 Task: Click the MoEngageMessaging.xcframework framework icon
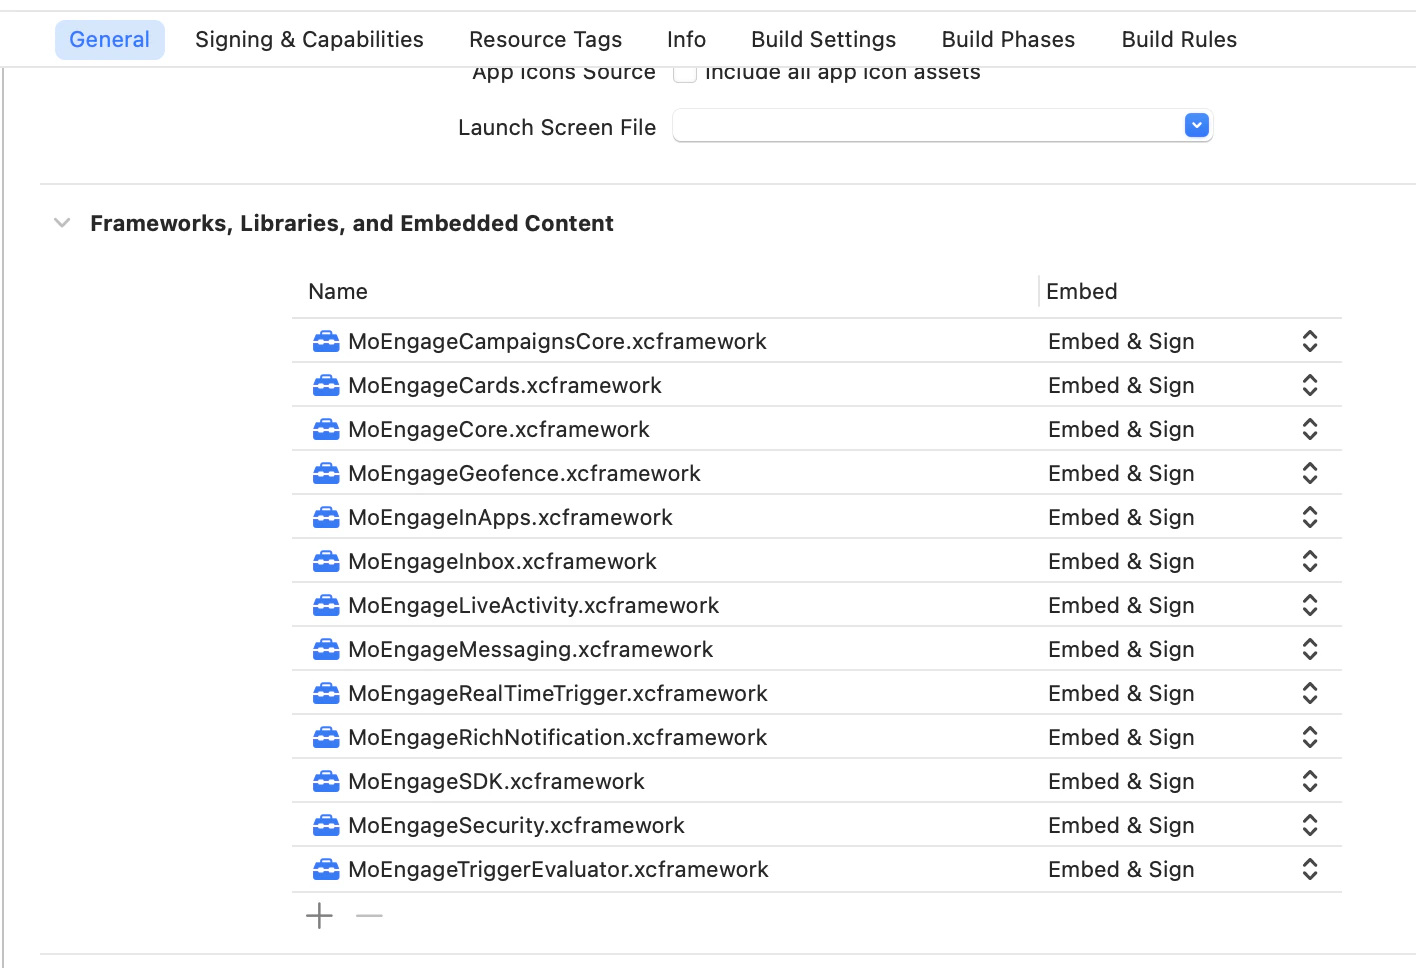[x=326, y=649]
